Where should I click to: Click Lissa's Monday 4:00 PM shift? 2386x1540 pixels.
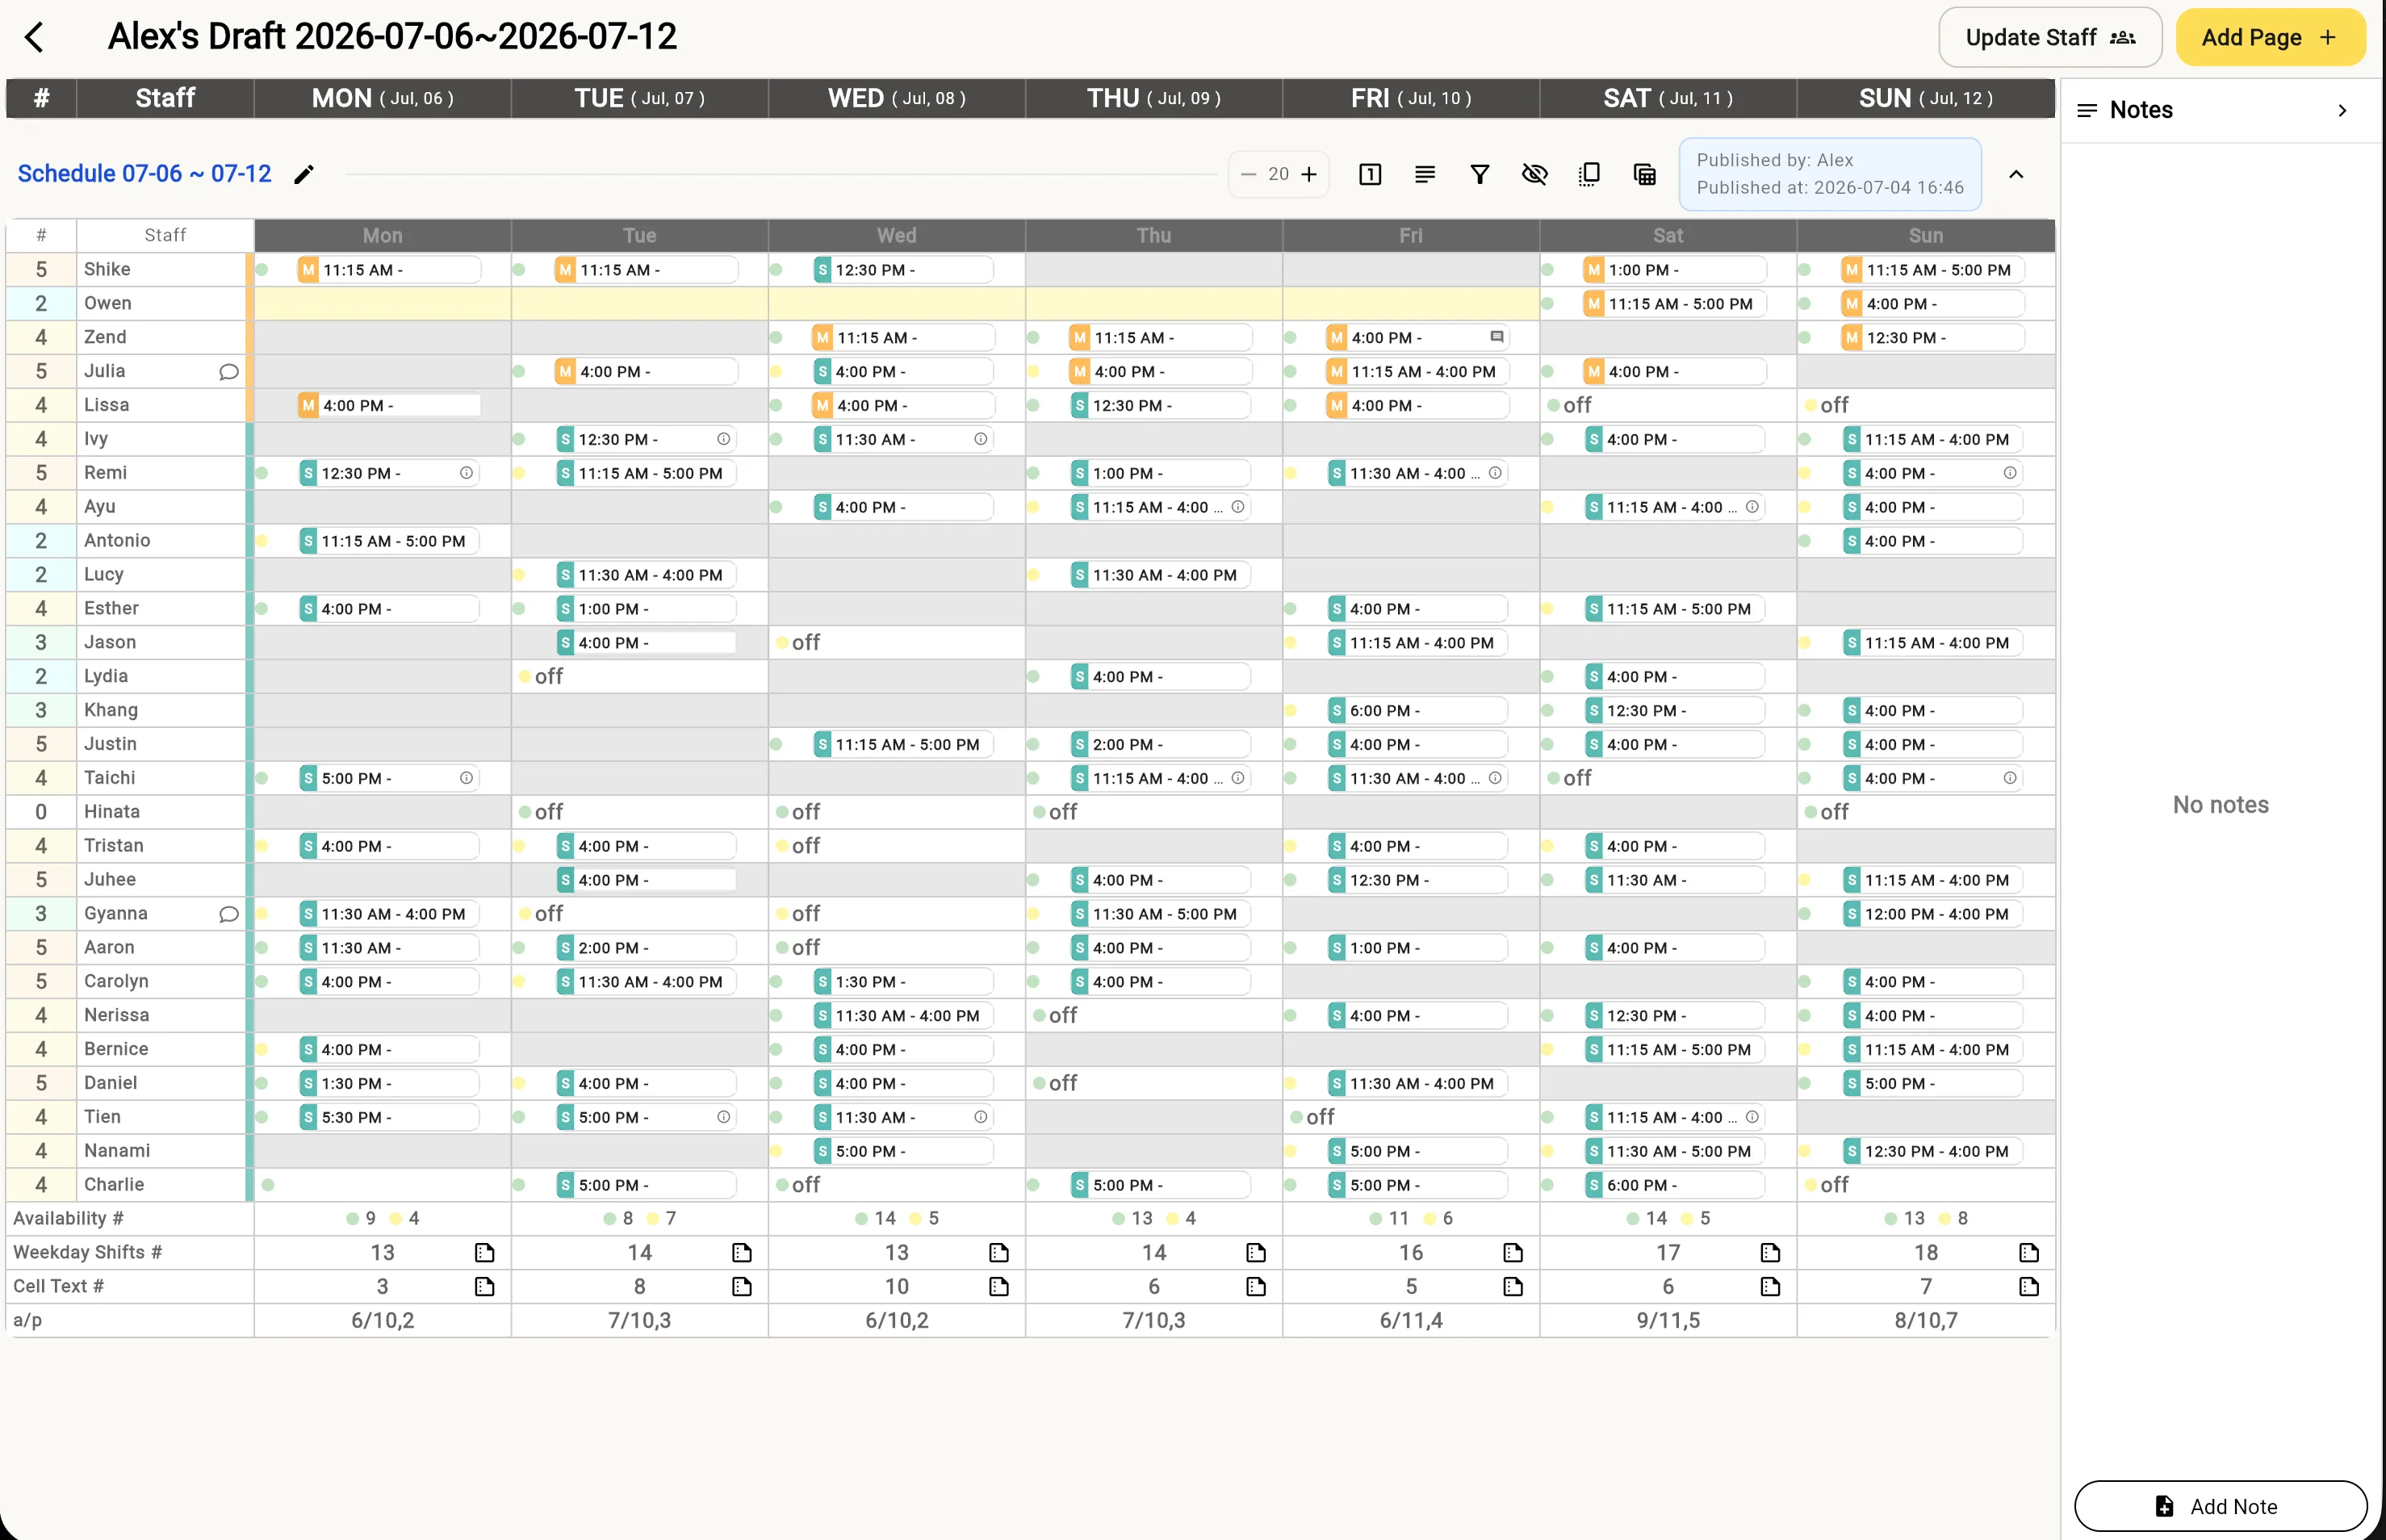[x=389, y=406]
